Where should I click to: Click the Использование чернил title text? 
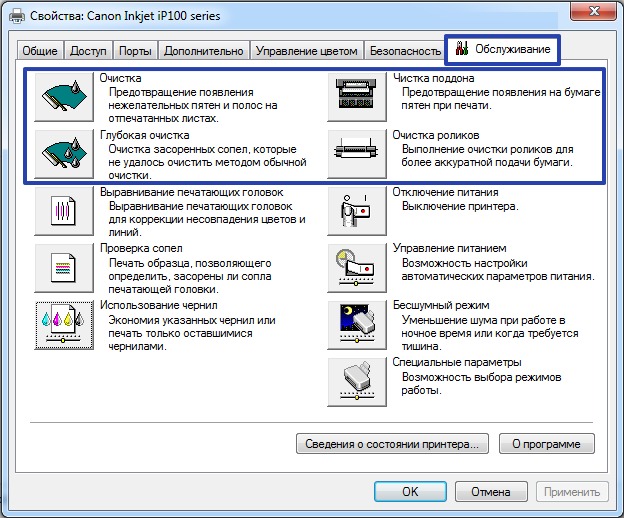(x=159, y=305)
